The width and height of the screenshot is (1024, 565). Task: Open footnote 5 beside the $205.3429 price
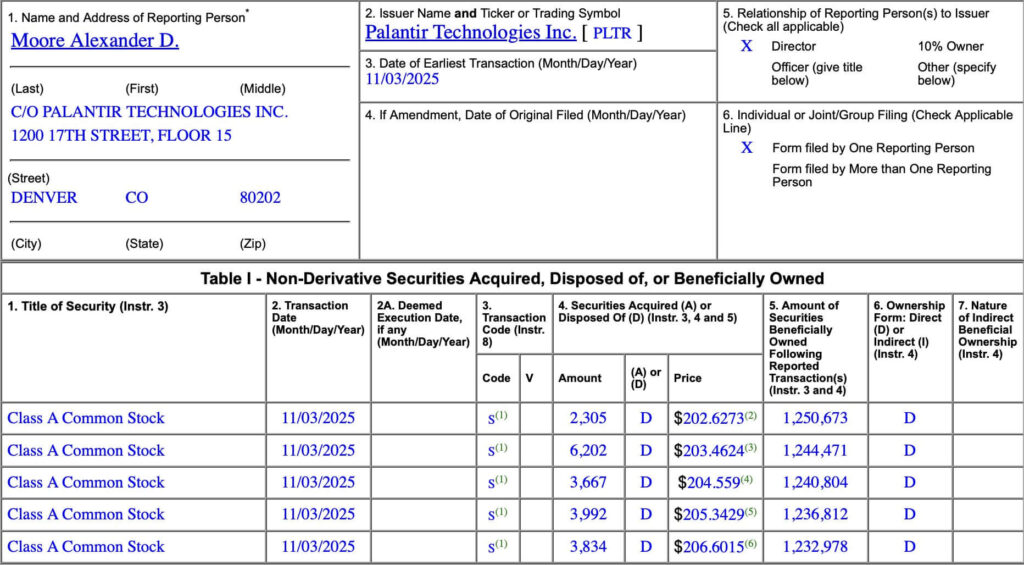tap(751, 511)
